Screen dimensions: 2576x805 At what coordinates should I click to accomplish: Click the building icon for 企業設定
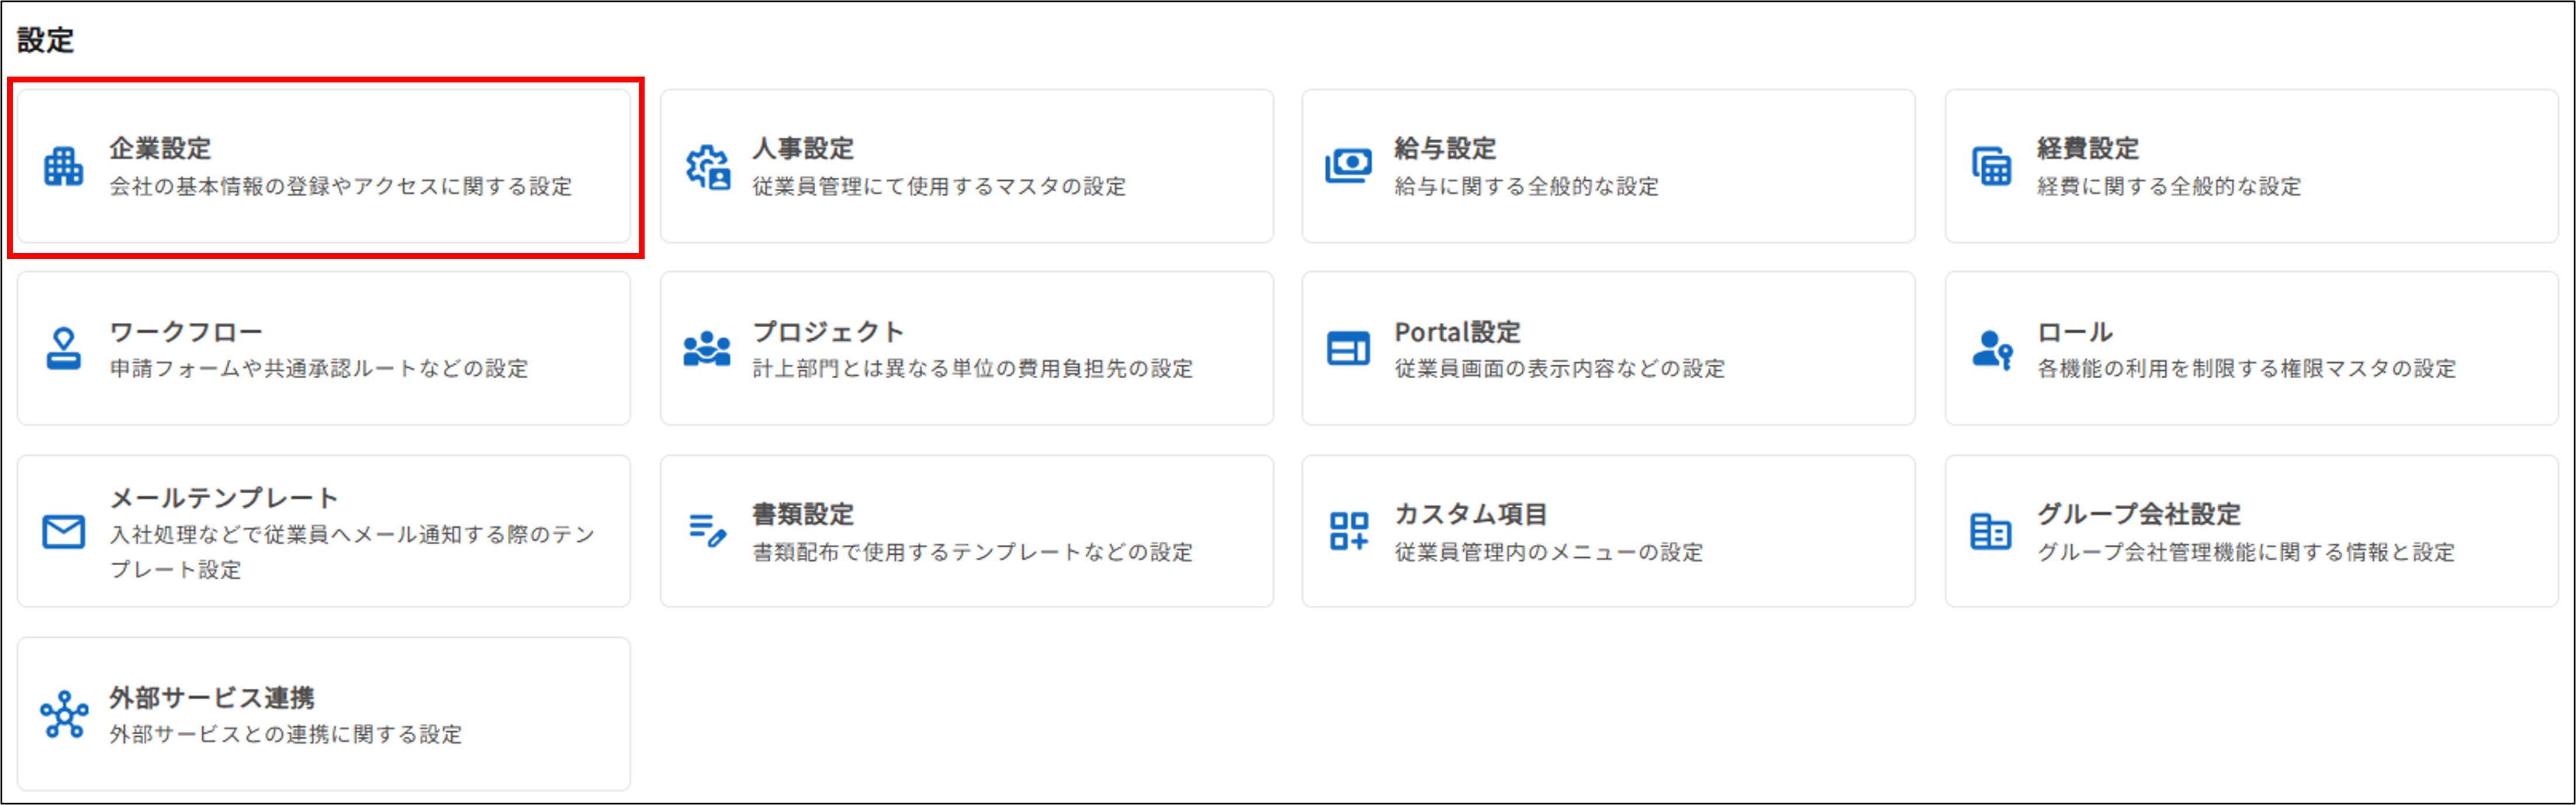click(63, 166)
